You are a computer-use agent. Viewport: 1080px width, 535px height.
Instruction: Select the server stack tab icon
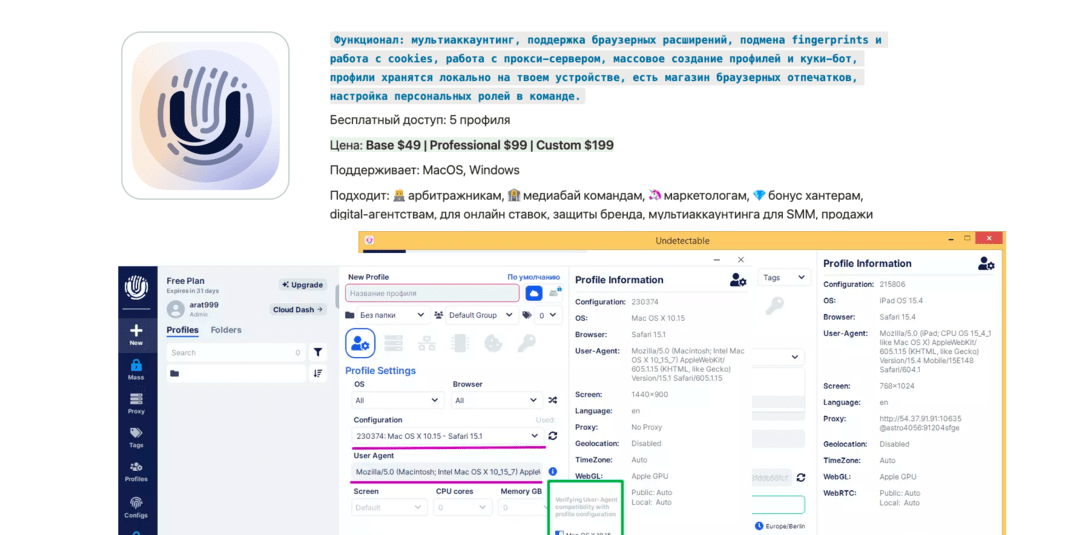(x=393, y=343)
